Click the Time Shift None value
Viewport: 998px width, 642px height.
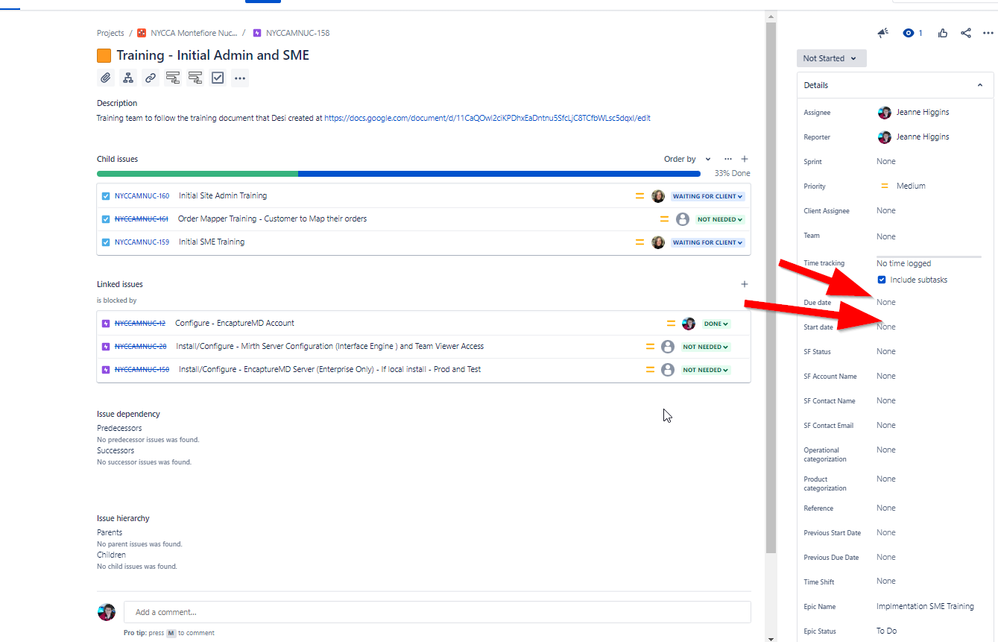point(886,581)
